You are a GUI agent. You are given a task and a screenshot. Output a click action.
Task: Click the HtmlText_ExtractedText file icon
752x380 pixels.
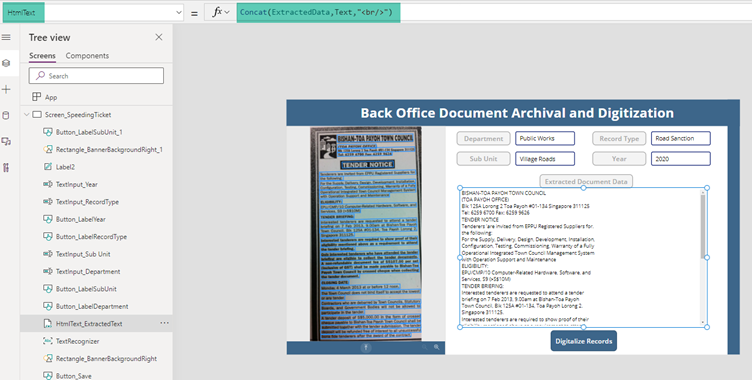(x=47, y=324)
